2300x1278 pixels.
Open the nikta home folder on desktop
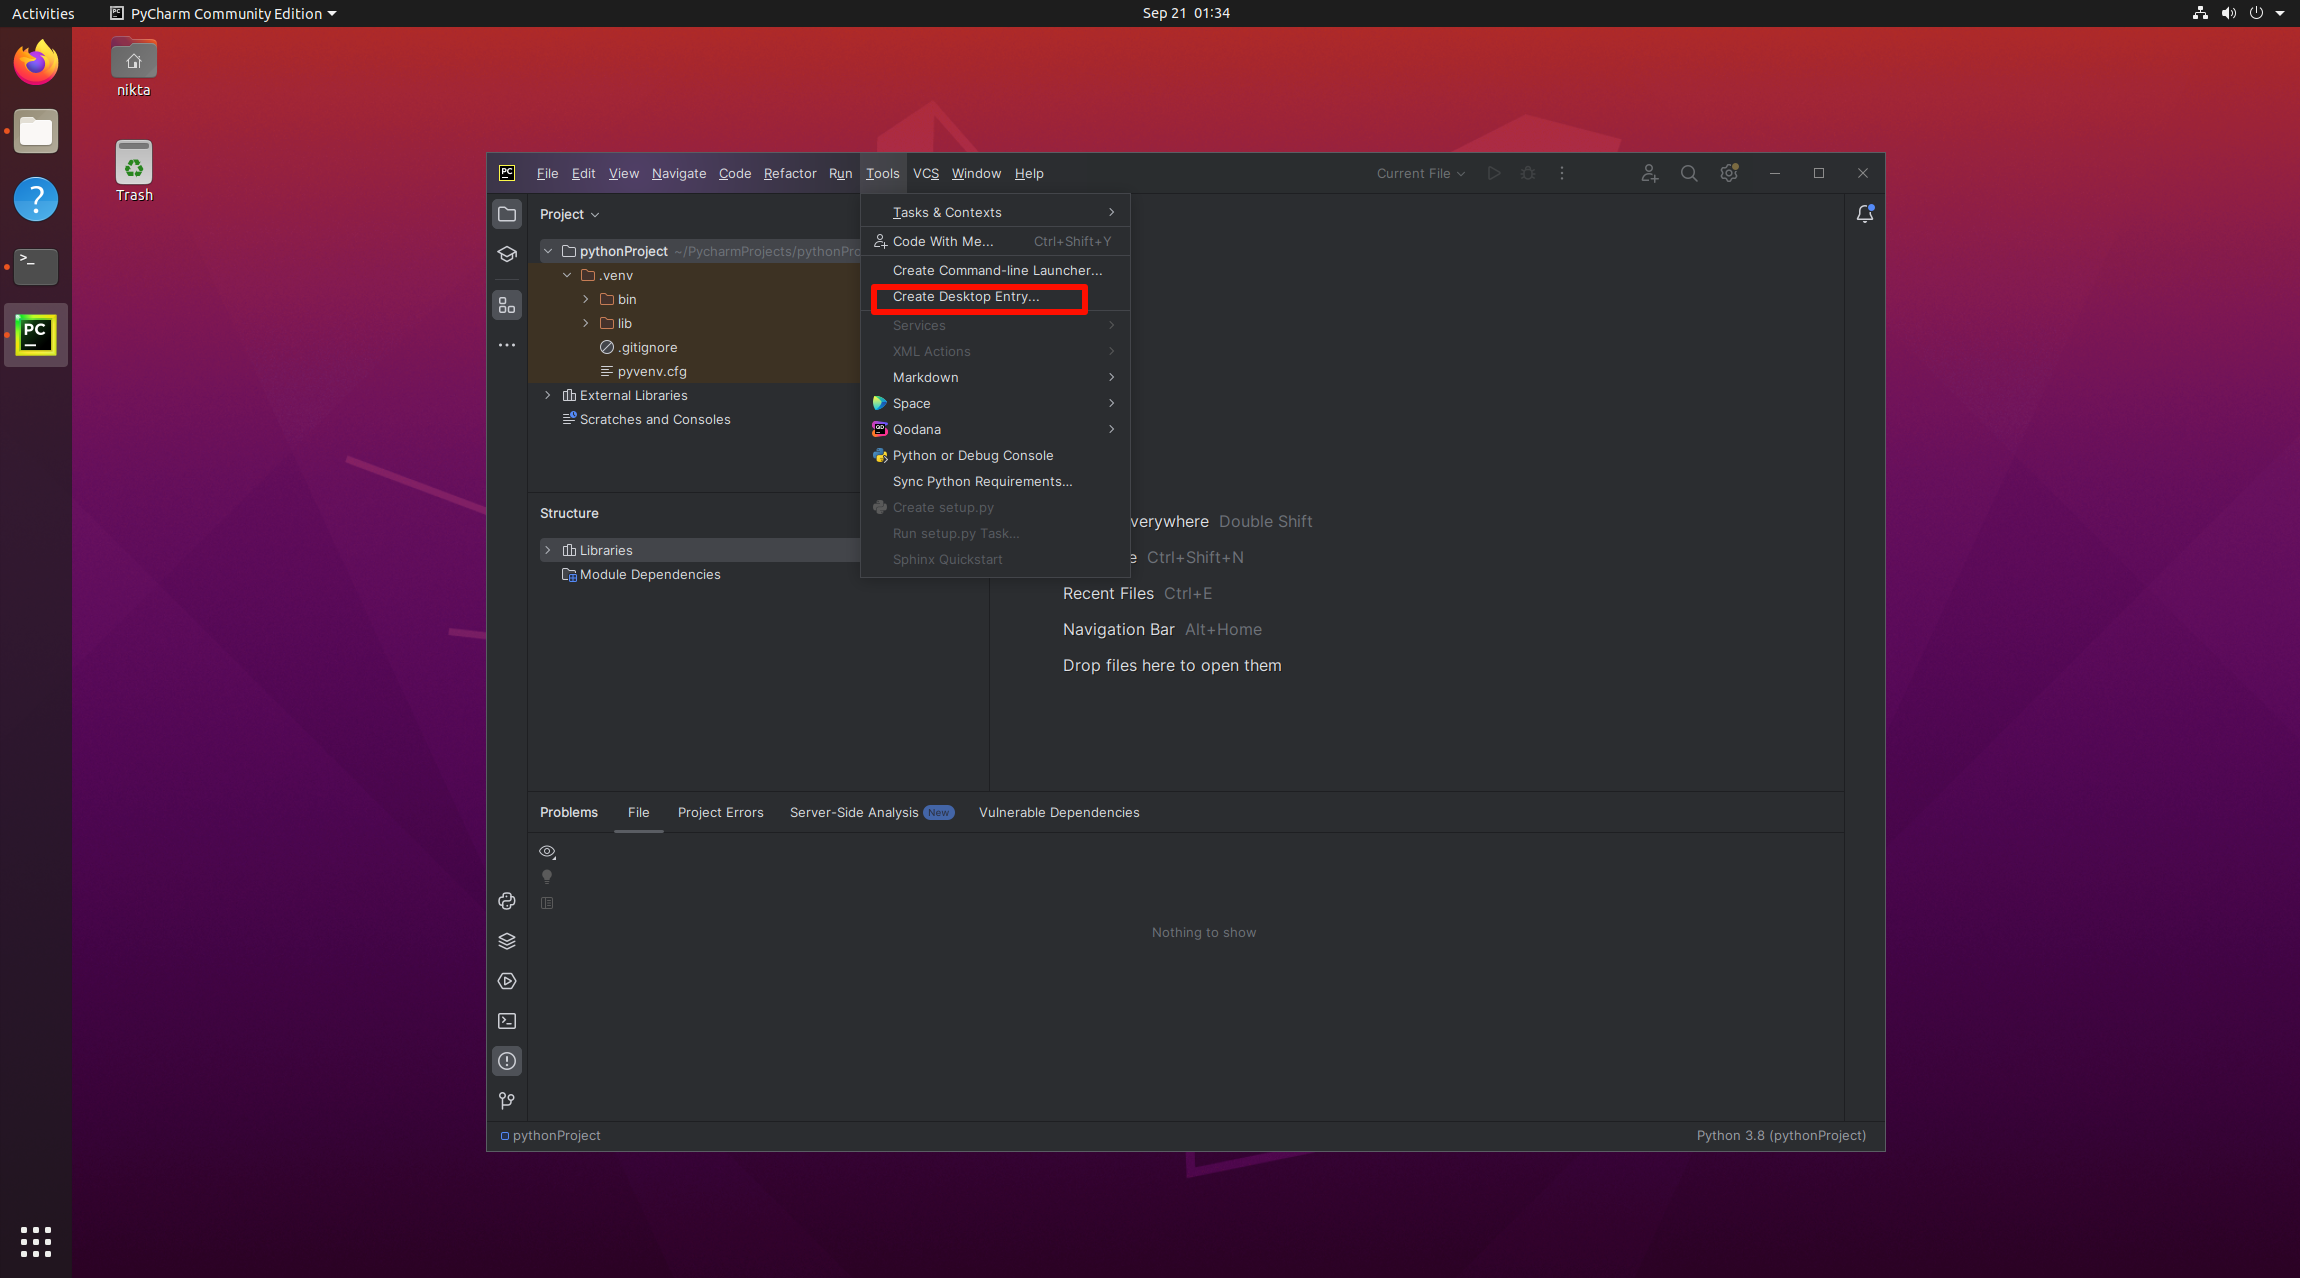tap(134, 68)
